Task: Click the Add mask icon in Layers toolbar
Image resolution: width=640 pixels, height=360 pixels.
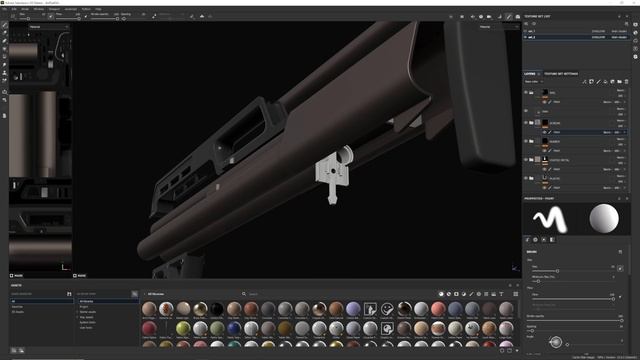Action: tap(591, 82)
